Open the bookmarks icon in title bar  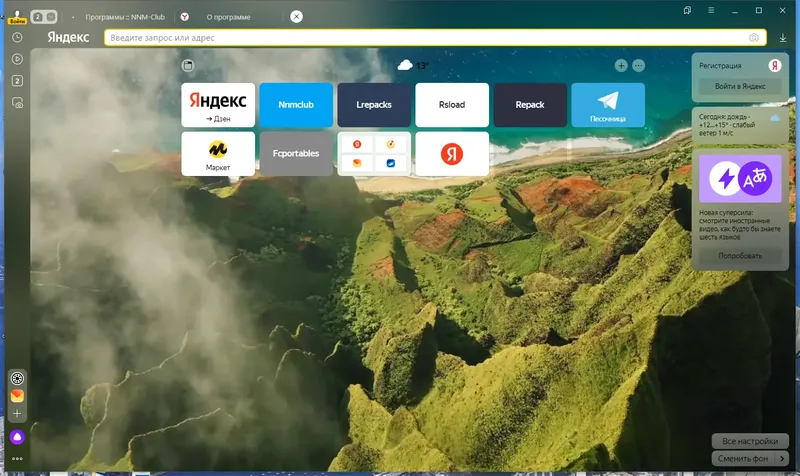(x=687, y=10)
